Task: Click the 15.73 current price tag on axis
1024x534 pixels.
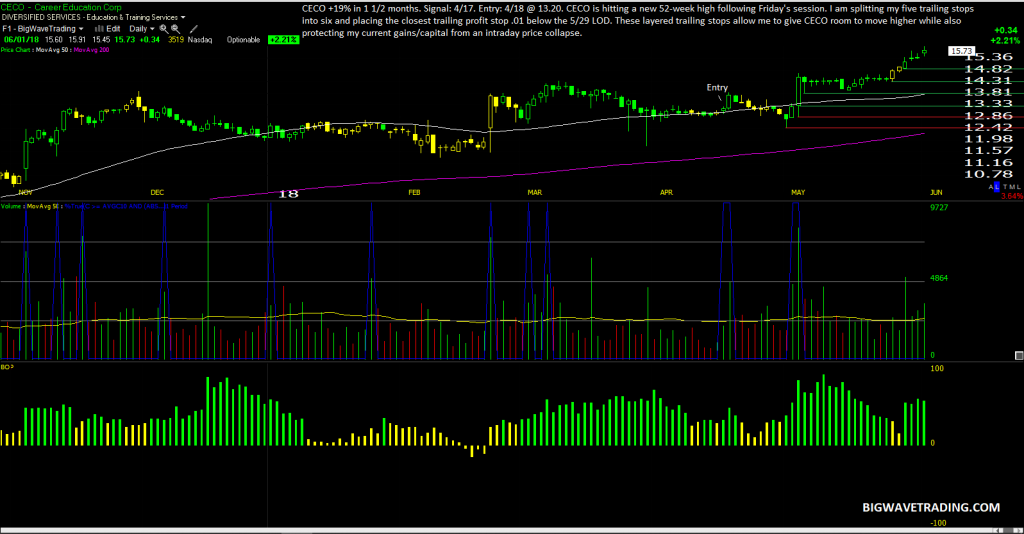Action: click(x=961, y=51)
